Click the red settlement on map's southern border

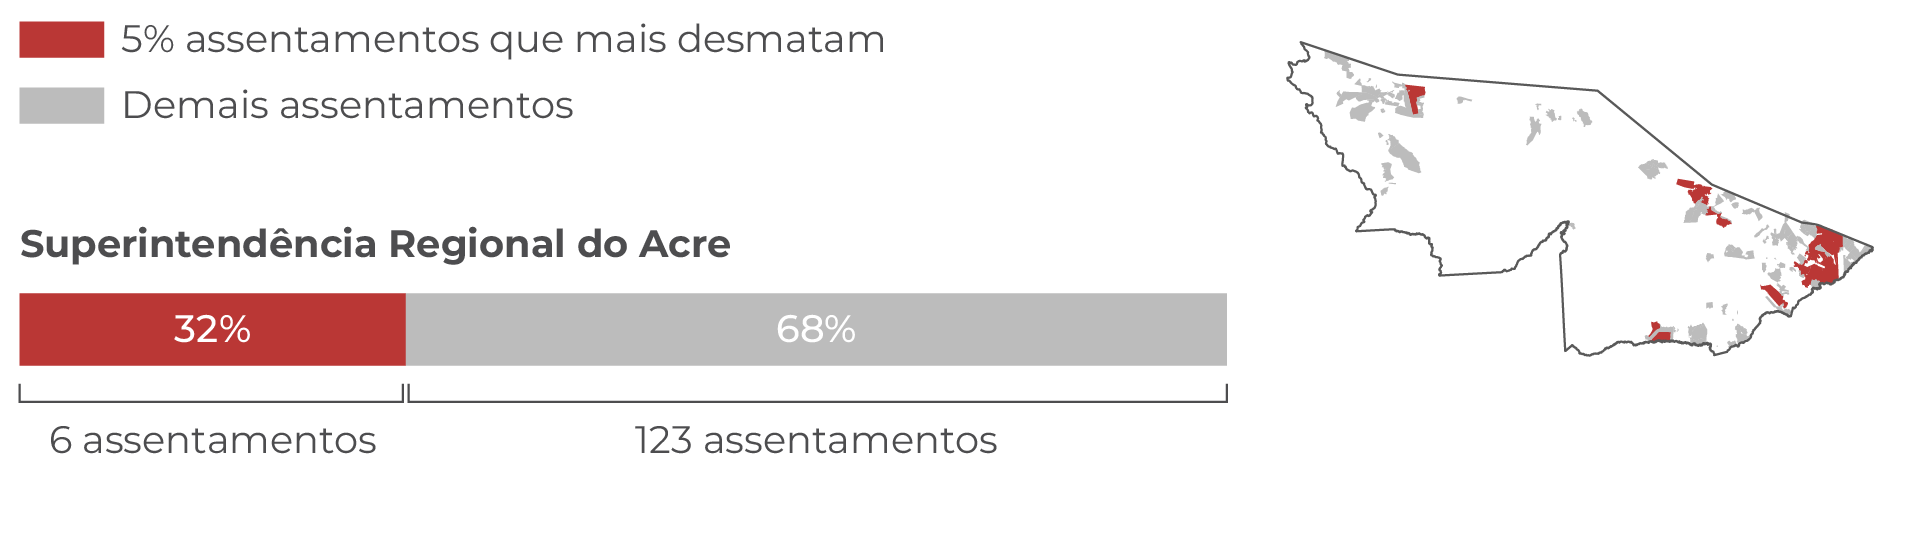(1659, 332)
